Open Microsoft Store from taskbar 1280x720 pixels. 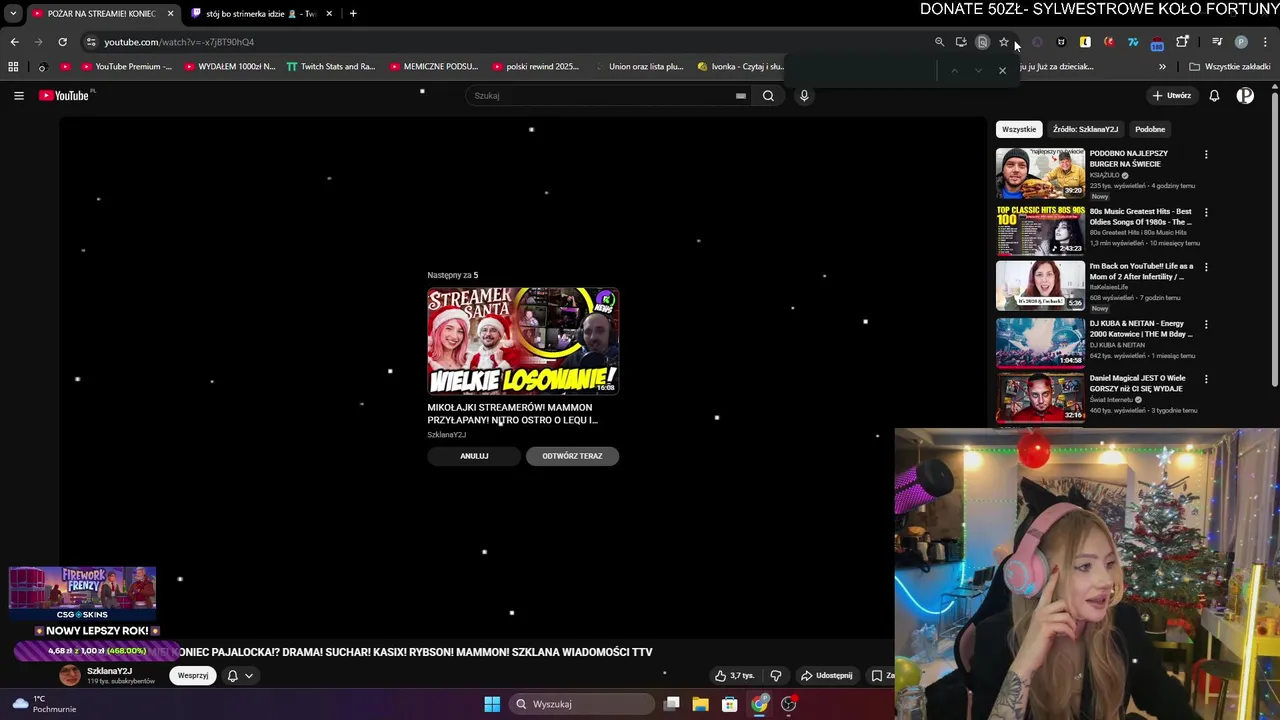pyautogui.click(x=730, y=704)
